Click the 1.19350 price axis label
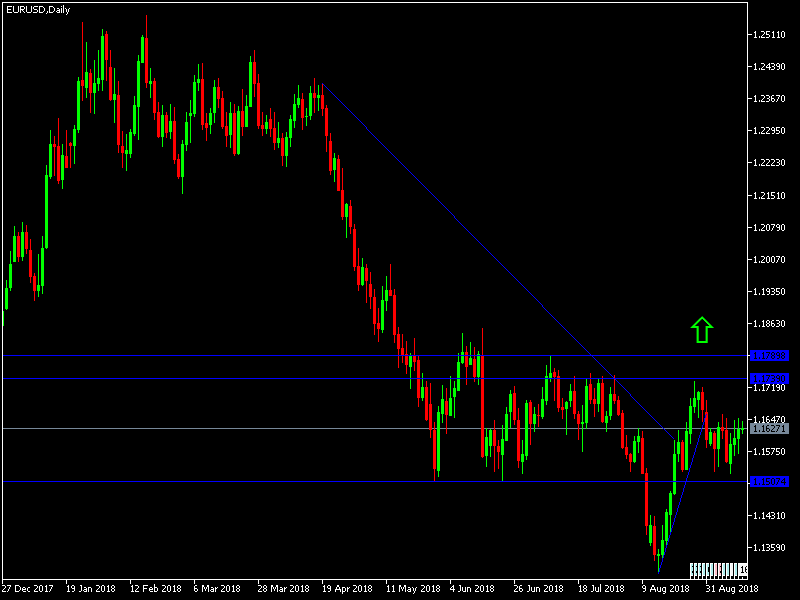 (x=769, y=292)
